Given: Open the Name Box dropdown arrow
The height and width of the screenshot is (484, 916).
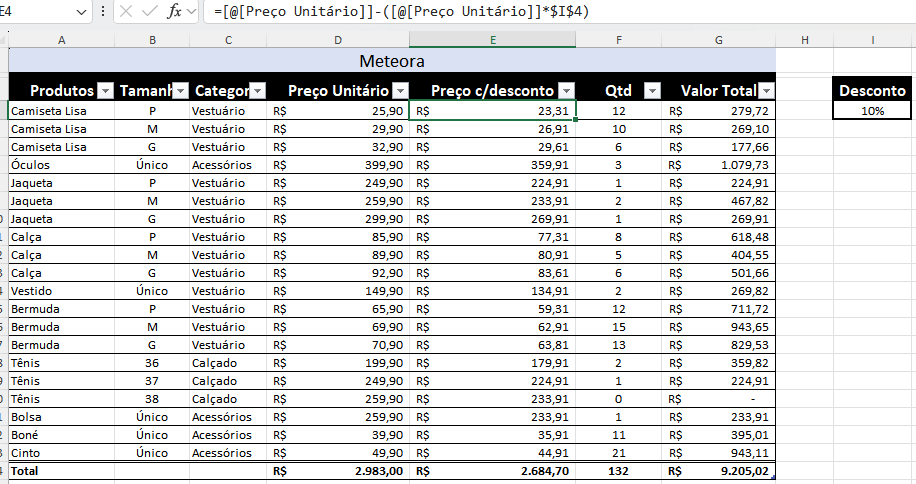Looking at the screenshot, I should tap(81, 12).
